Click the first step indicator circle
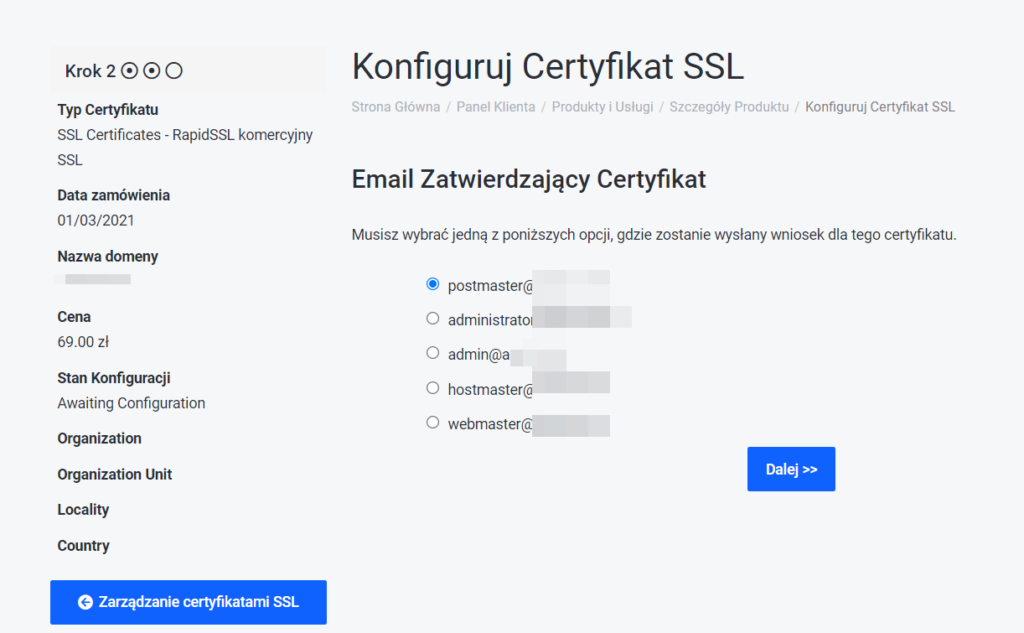This screenshot has height=633, width=1024. point(129,71)
